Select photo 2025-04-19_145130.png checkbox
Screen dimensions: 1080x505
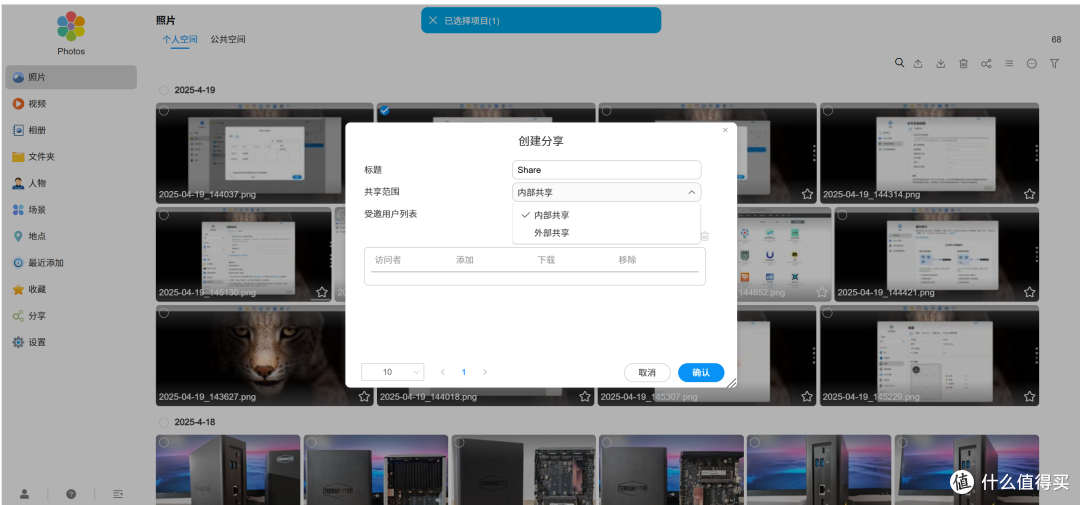point(164,215)
